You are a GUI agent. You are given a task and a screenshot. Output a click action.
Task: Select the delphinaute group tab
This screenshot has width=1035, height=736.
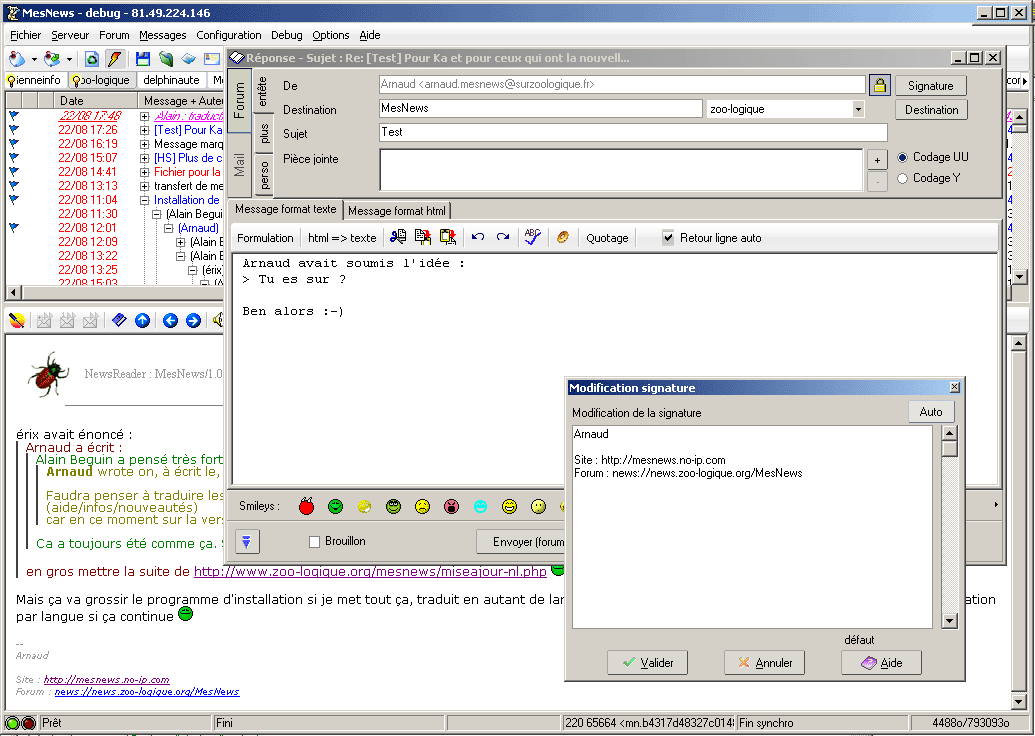[x=171, y=80]
